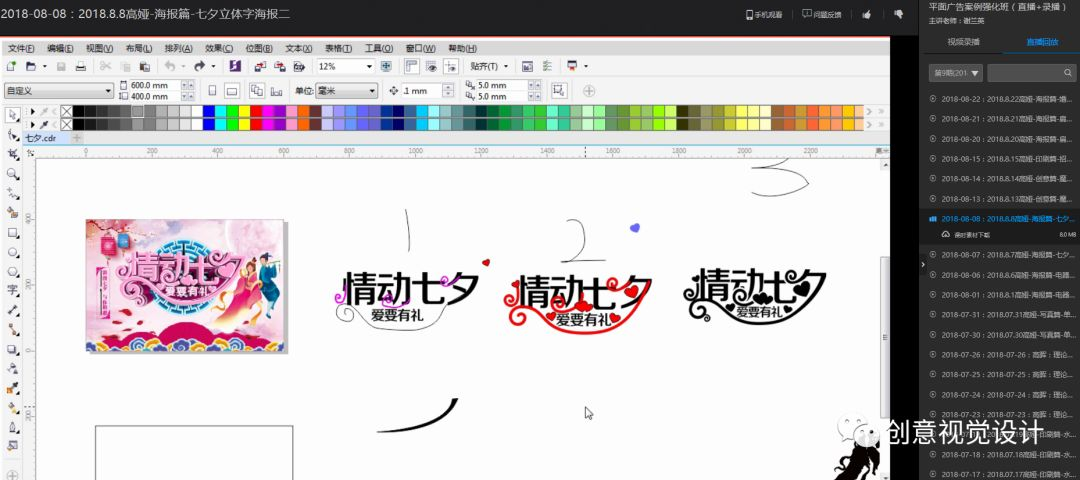Toggle show grid button
1080x480 pixels.
[x=431, y=66]
